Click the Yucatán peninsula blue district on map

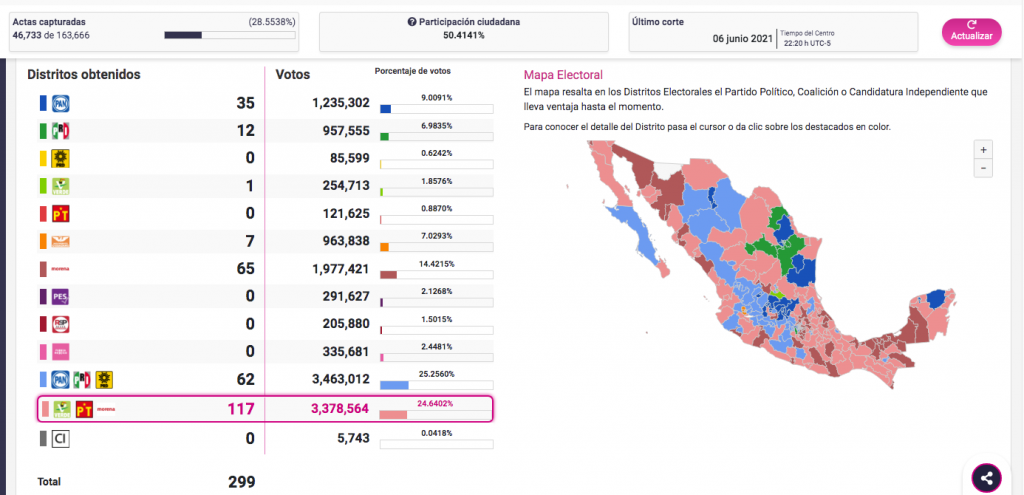coord(937,299)
